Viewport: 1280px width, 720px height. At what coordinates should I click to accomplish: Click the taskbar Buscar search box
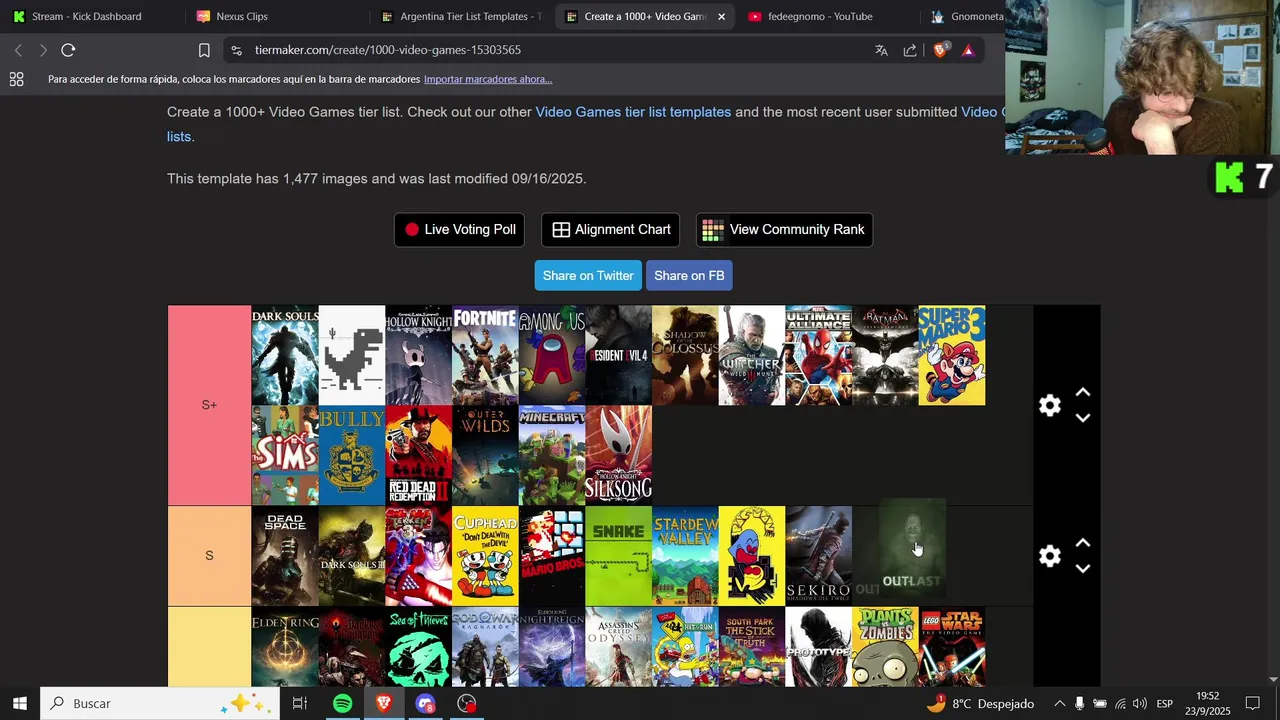(x=160, y=704)
